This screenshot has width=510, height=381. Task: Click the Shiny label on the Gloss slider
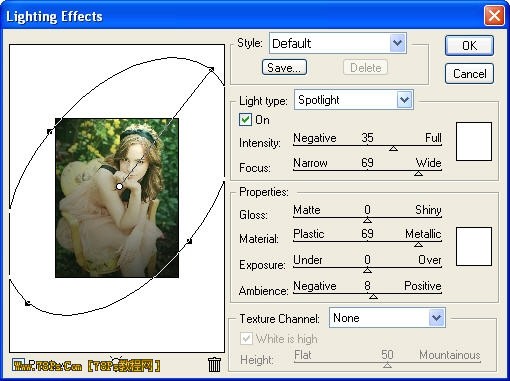[x=428, y=210]
